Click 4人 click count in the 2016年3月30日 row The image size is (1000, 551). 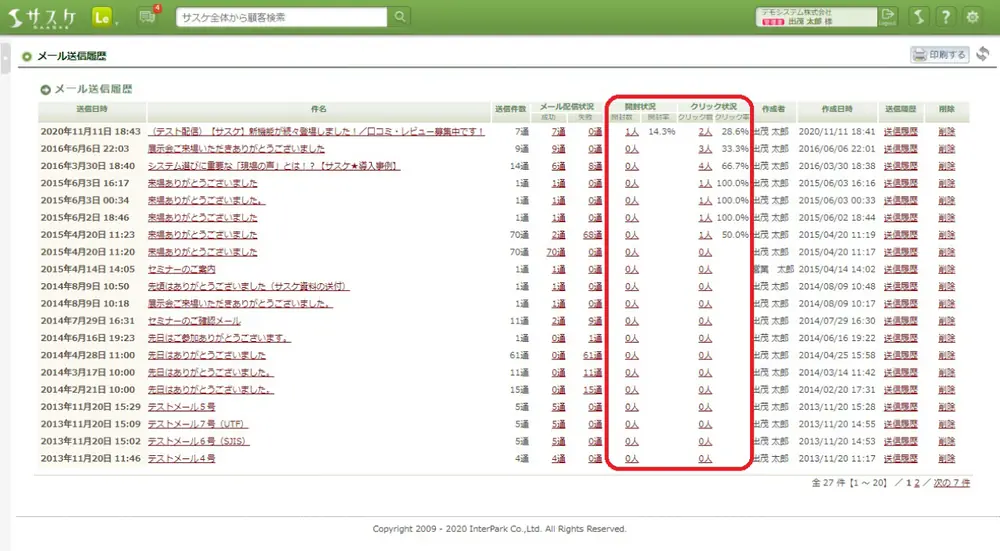(705, 166)
